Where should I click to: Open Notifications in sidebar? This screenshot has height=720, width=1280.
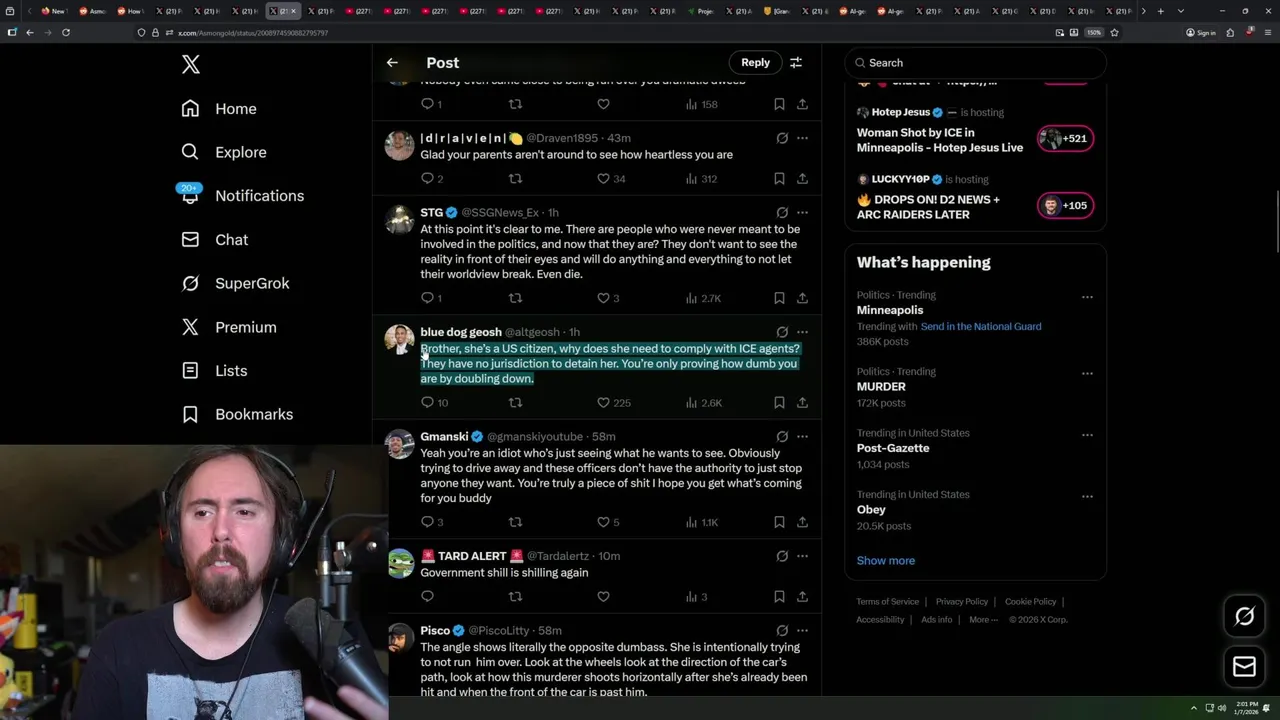[x=242, y=196]
